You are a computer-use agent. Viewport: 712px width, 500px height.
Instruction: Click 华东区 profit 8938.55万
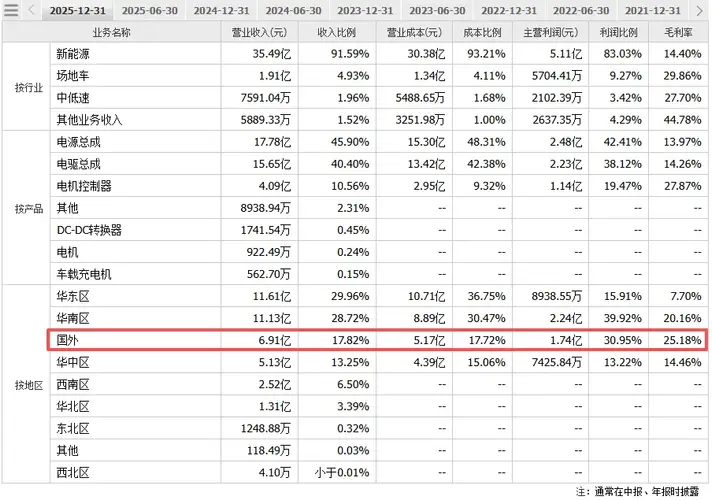(556, 296)
